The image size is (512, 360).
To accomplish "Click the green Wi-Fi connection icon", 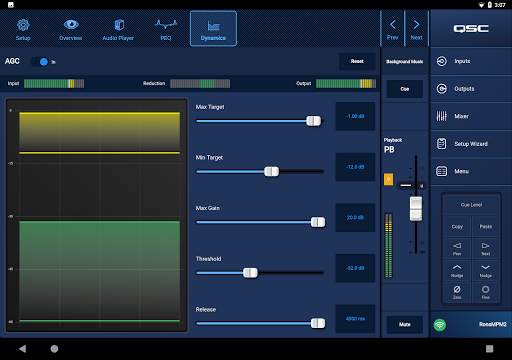I will click(x=440, y=324).
